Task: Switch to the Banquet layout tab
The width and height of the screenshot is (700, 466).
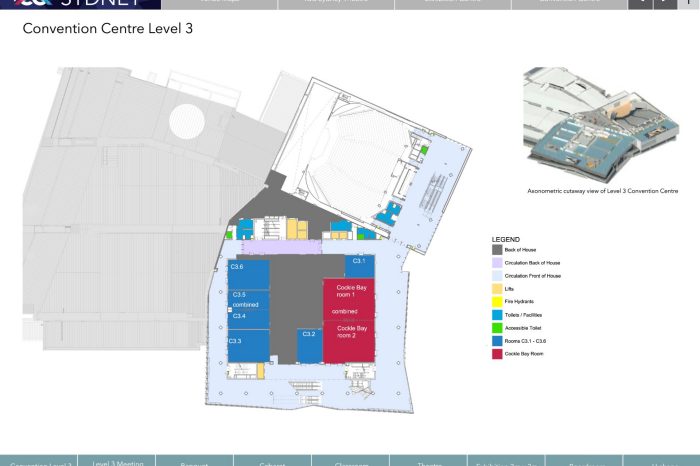Action: point(194,462)
